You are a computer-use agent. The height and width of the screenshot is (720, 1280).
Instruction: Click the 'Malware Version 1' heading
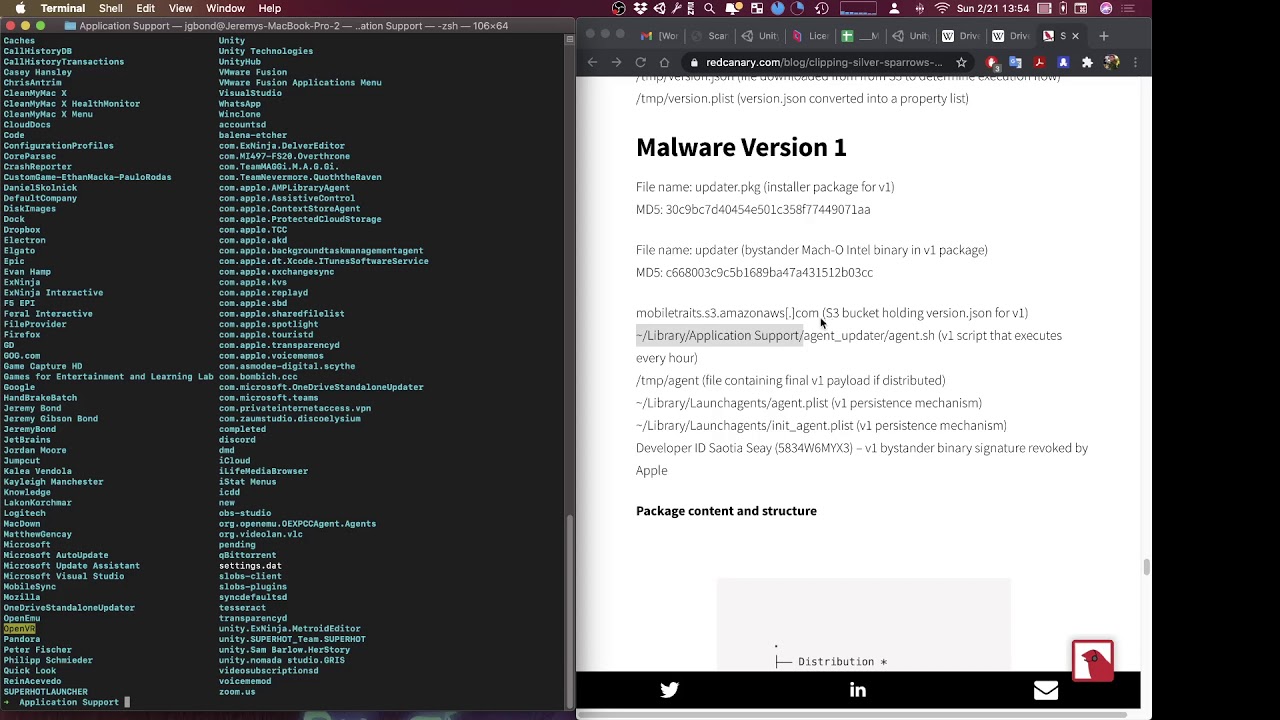coord(741,147)
